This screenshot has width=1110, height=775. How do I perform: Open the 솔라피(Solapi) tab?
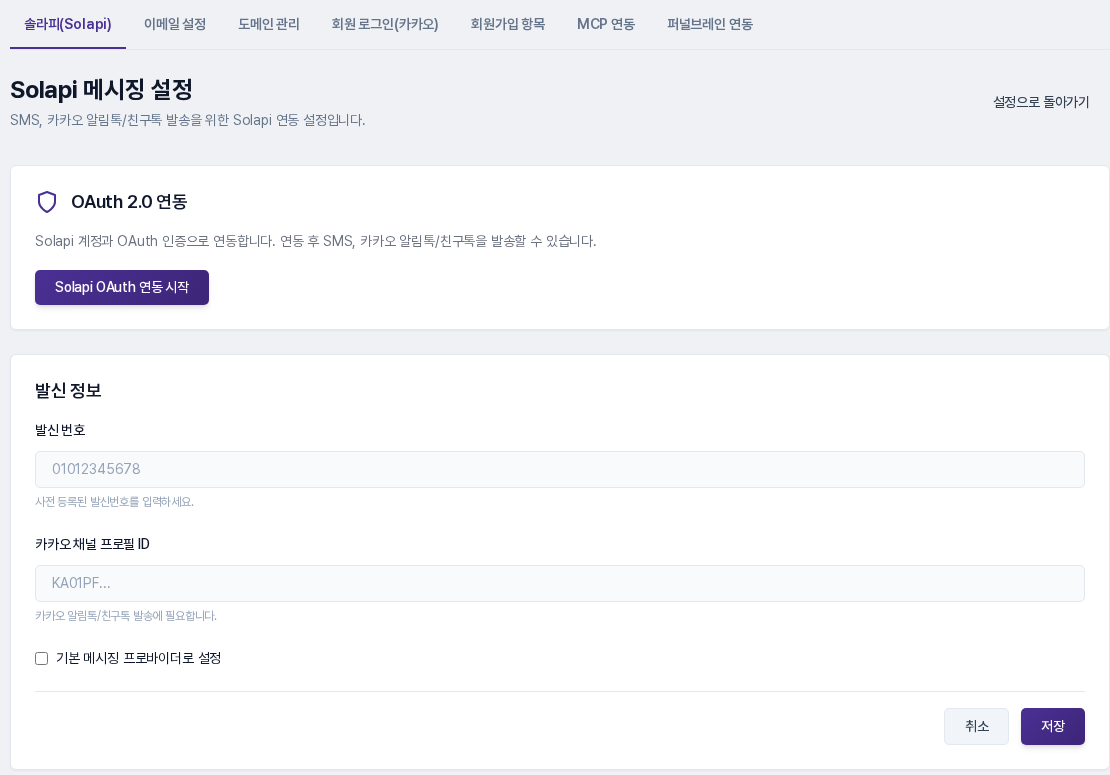pyautogui.click(x=68, y=24)
